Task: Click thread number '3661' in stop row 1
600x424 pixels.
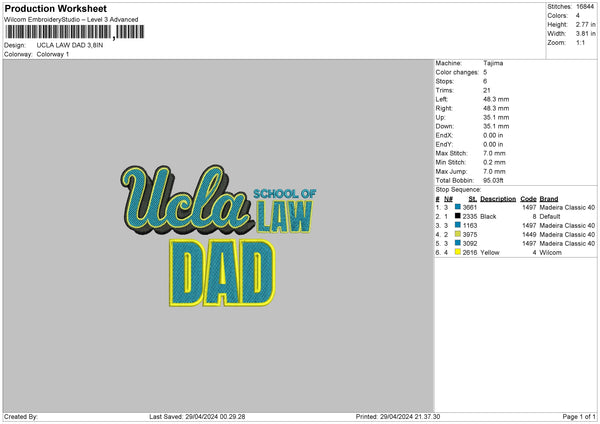Action: pyautogui.click(x=470, y=207)
